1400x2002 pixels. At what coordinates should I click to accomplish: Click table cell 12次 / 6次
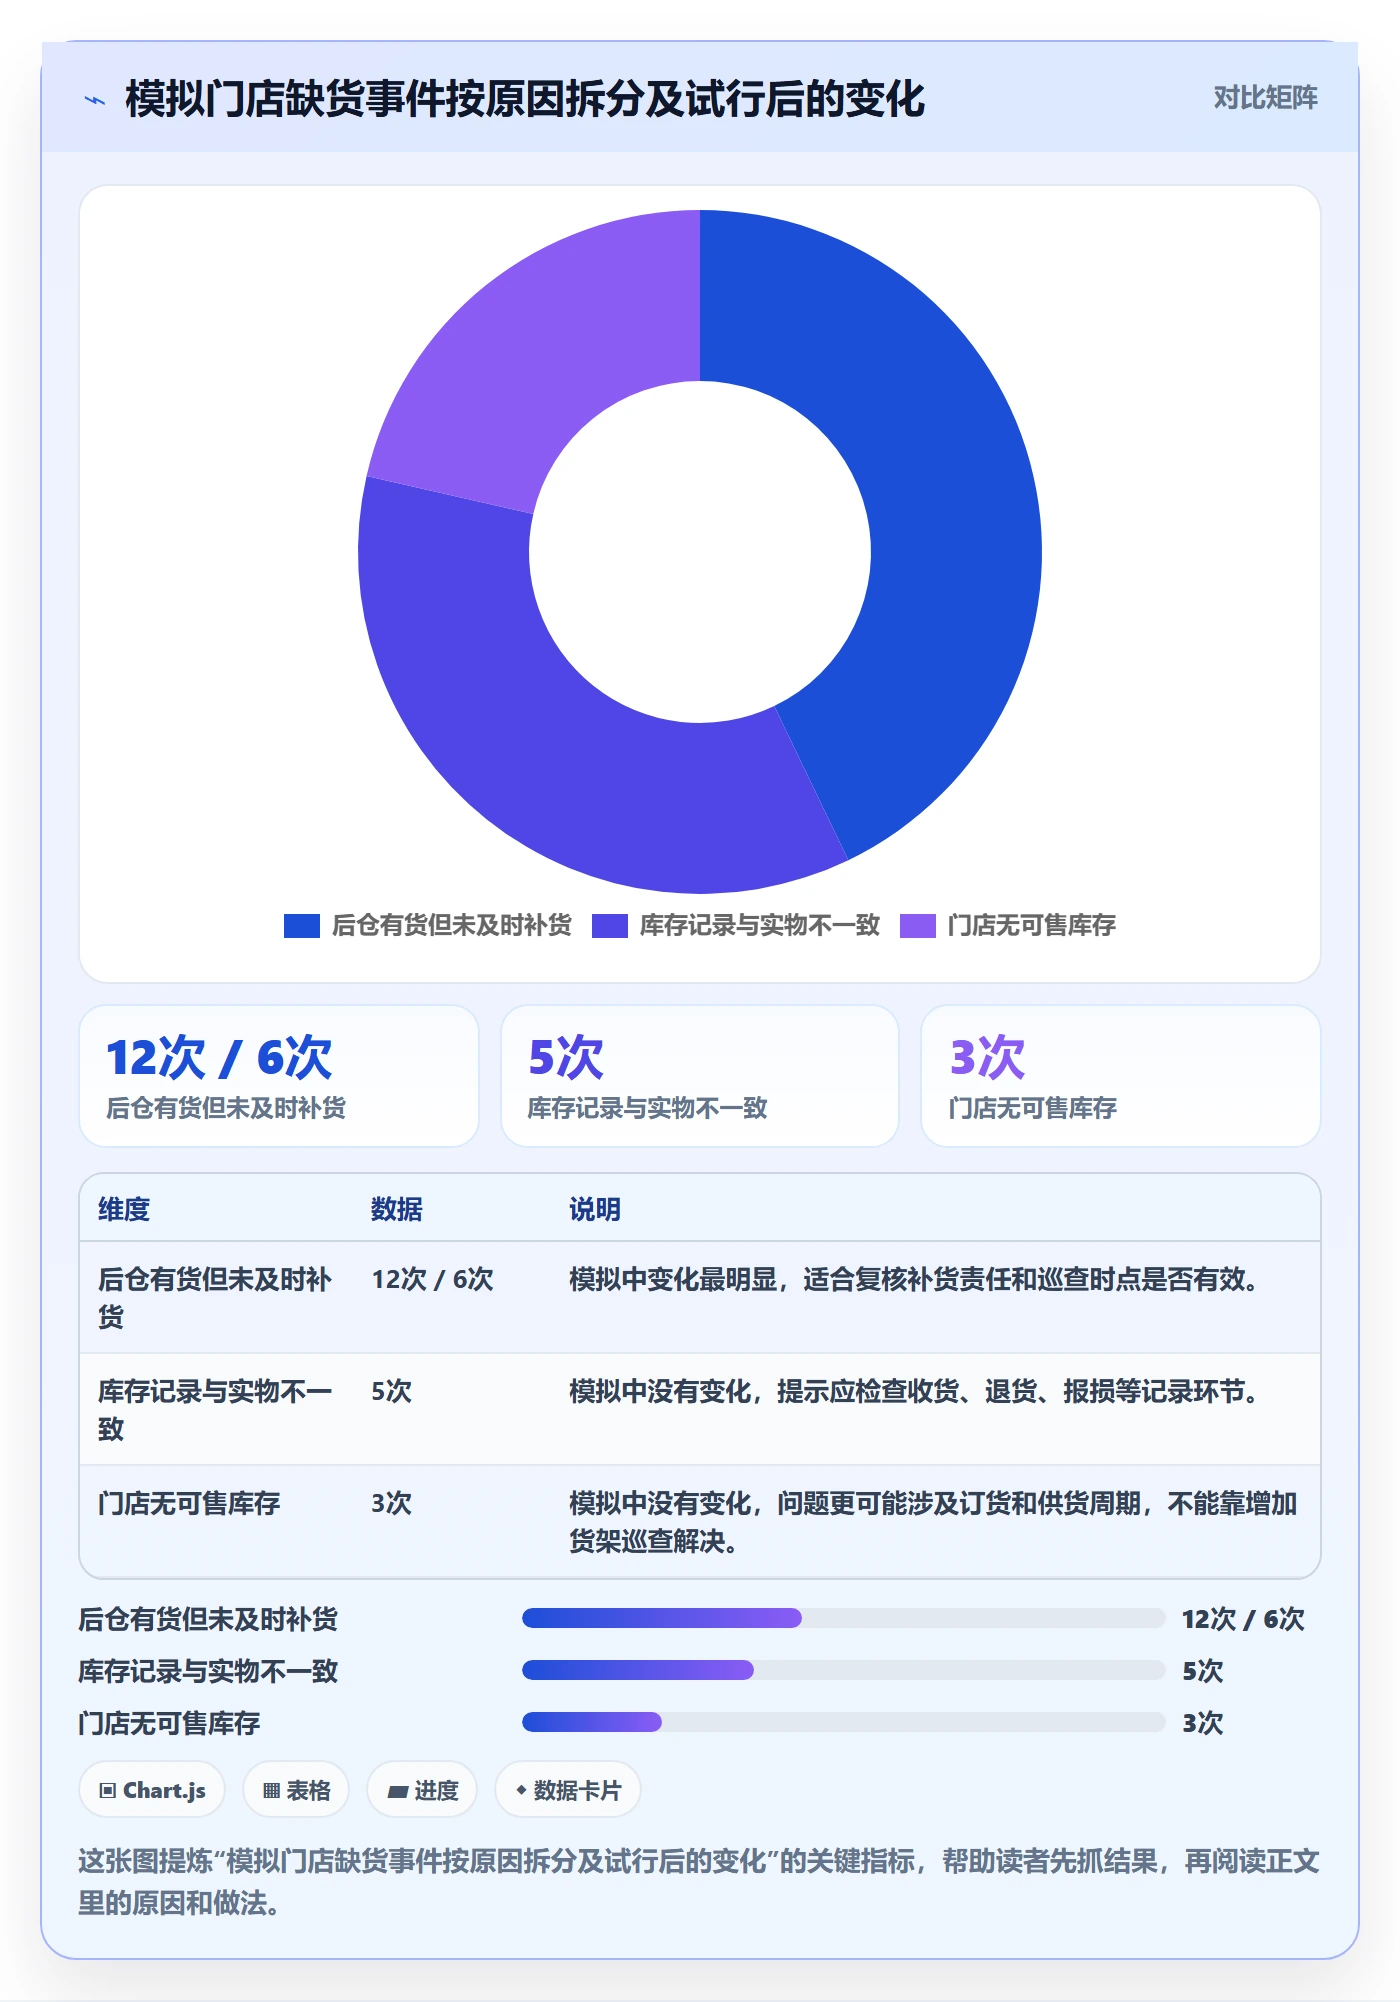tap(432, 1279)
